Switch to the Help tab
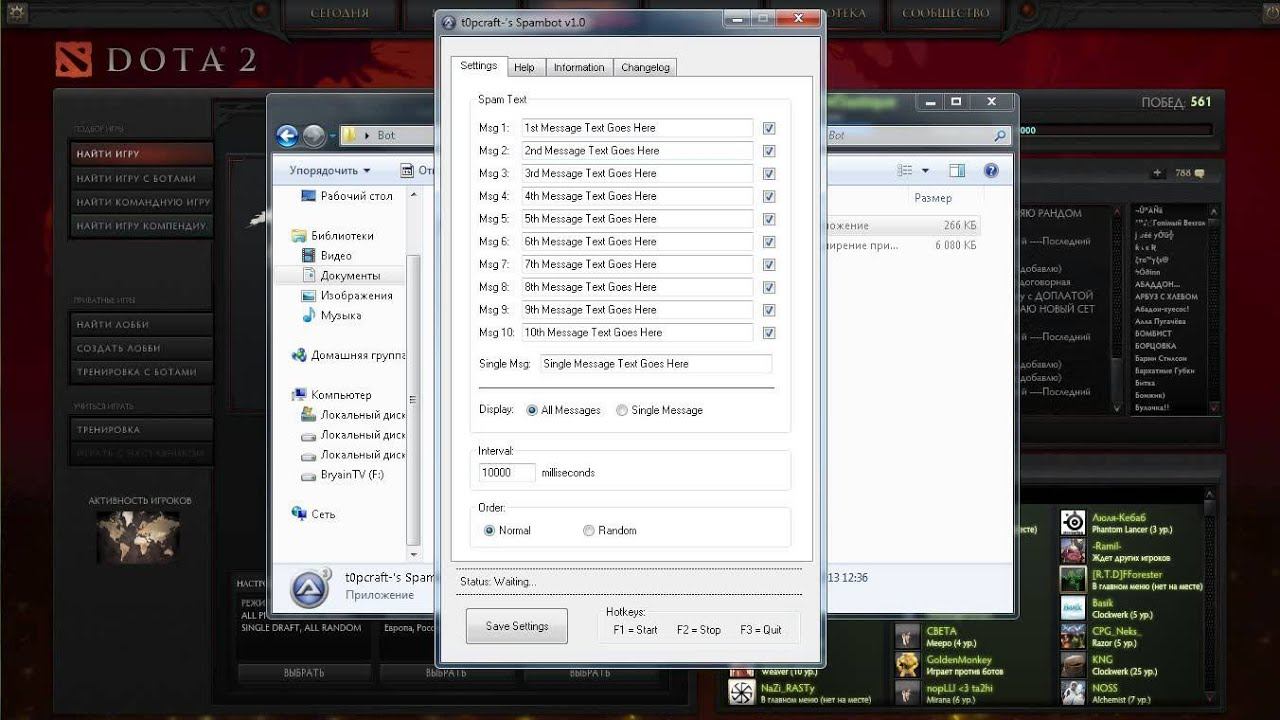This screenshot has width=1280, height=720. click(524, 67)
